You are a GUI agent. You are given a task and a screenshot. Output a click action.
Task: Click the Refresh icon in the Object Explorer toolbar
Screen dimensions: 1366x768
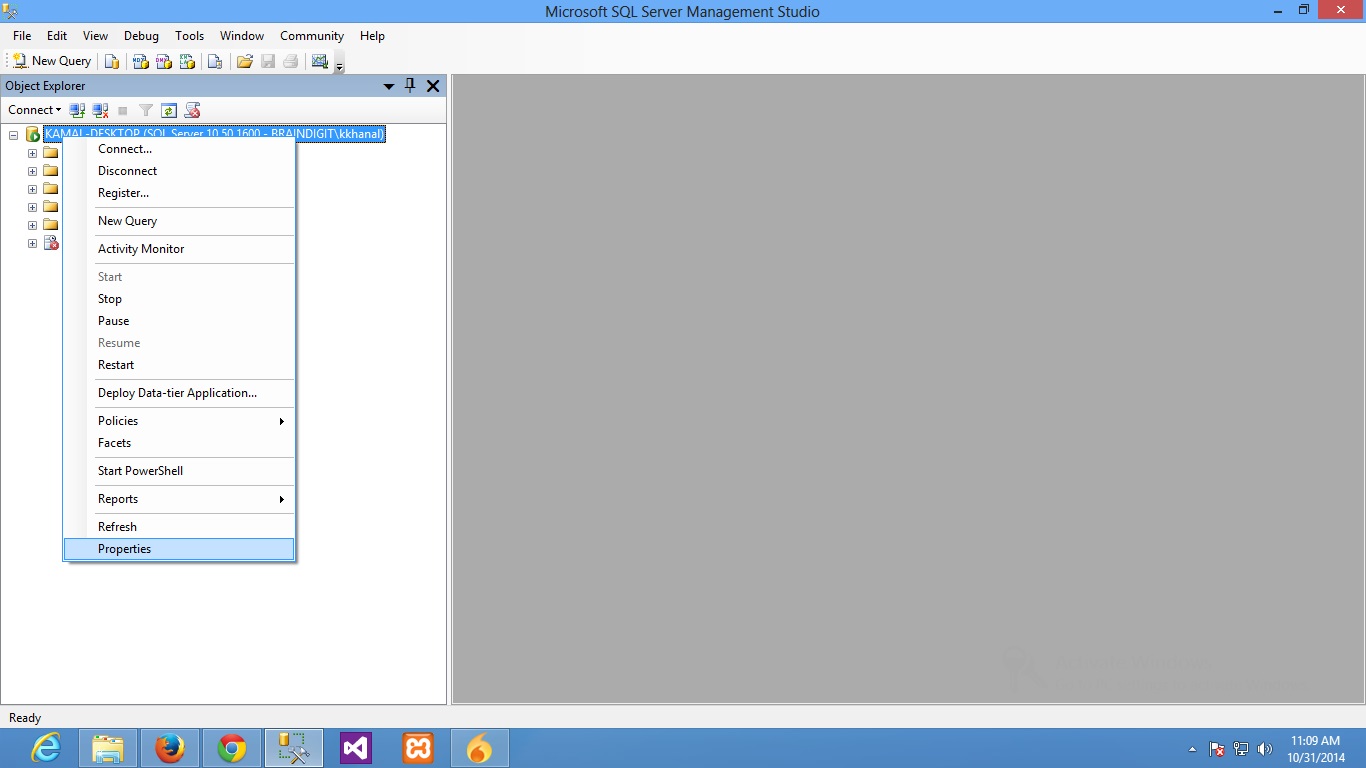click(x=169, y=110)
